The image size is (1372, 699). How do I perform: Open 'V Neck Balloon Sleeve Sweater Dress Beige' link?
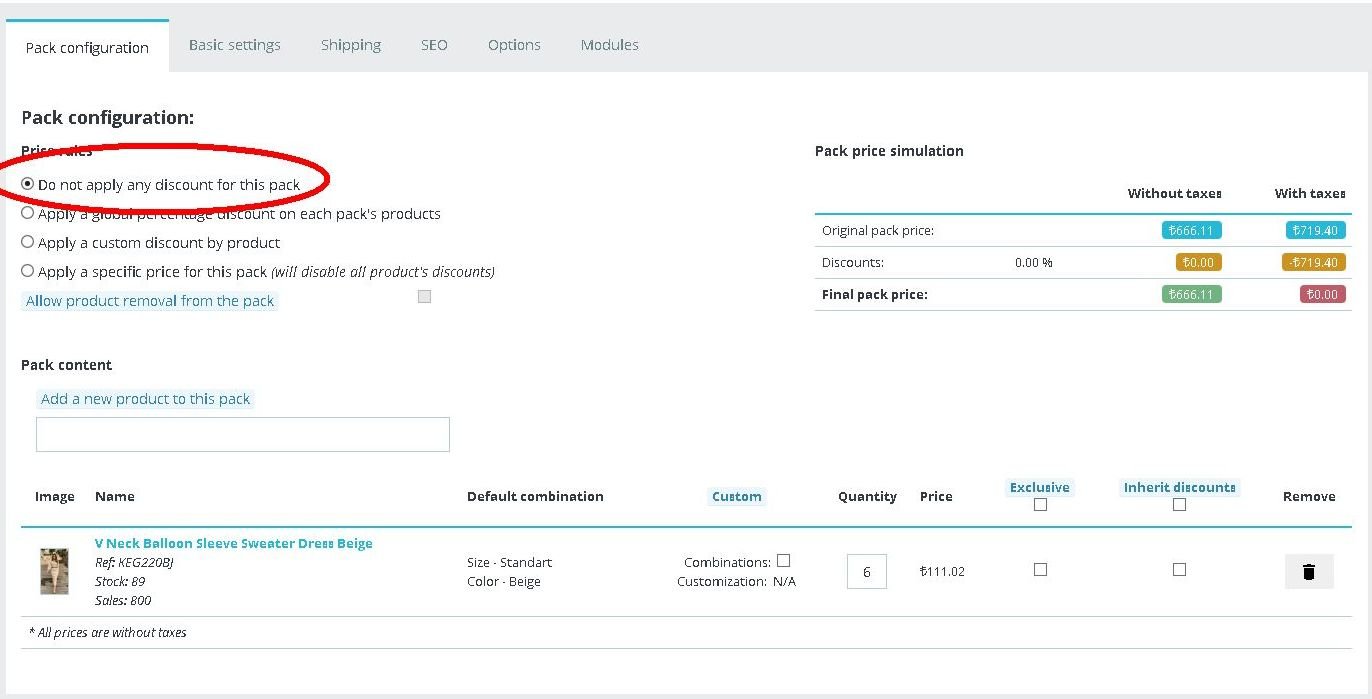click(x=233, y=543)
